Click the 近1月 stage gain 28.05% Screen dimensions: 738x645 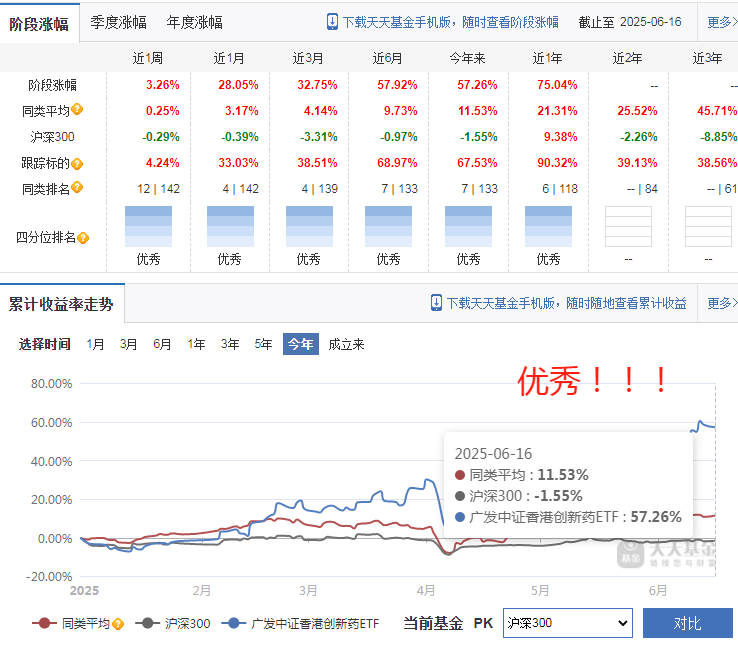[x=238, y=85]
